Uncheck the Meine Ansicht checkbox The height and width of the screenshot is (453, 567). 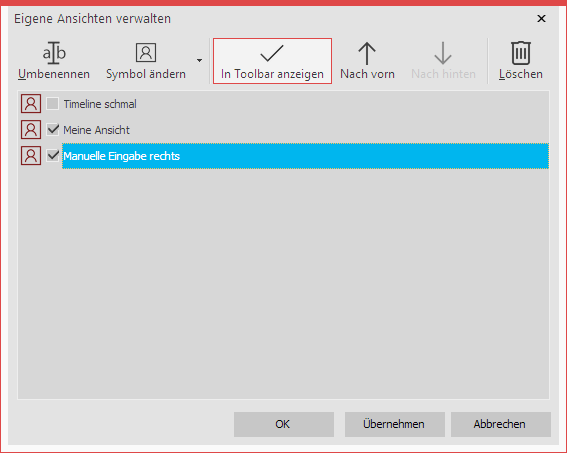(x=53, y=129)
